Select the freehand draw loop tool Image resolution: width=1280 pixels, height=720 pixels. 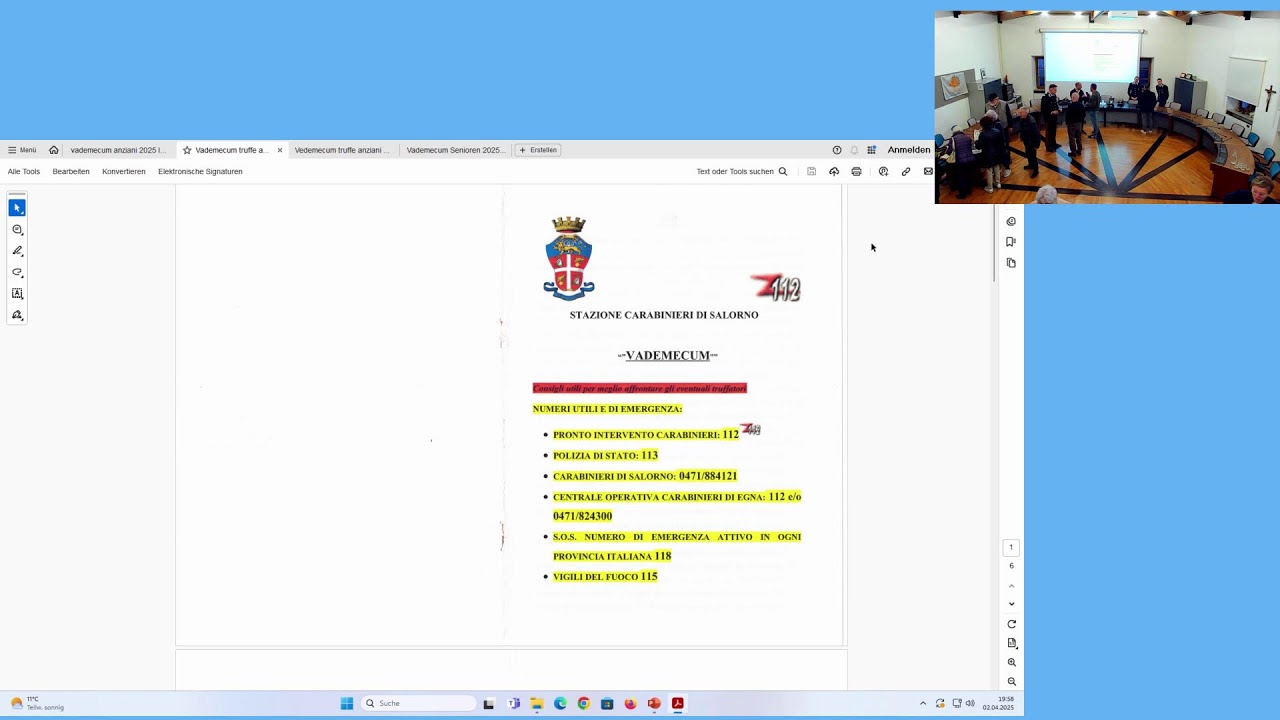click(x=17, y=272)
